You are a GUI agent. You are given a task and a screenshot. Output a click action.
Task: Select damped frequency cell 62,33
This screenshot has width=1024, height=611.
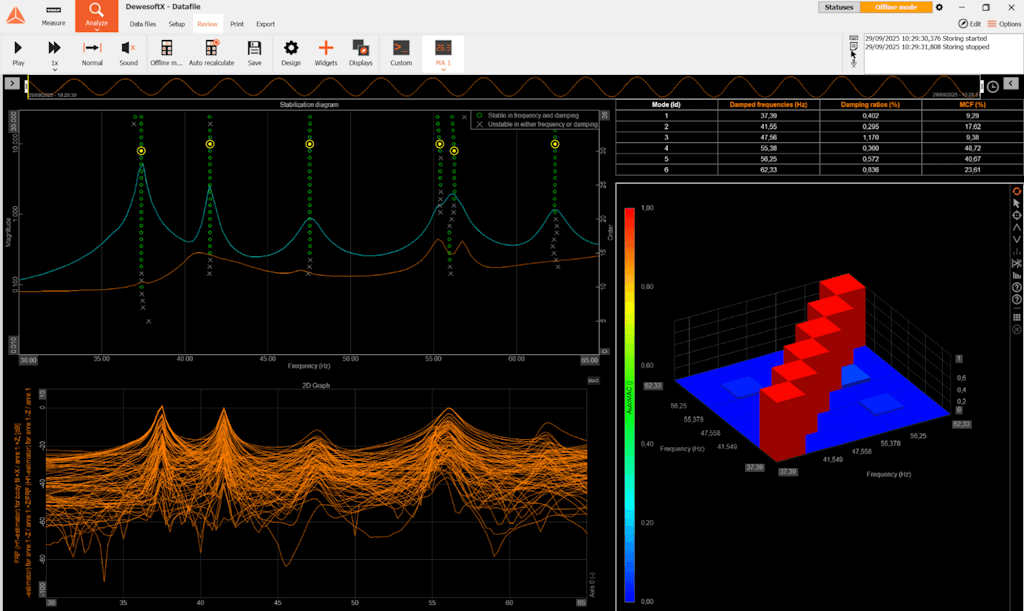(x=768, y=170)
